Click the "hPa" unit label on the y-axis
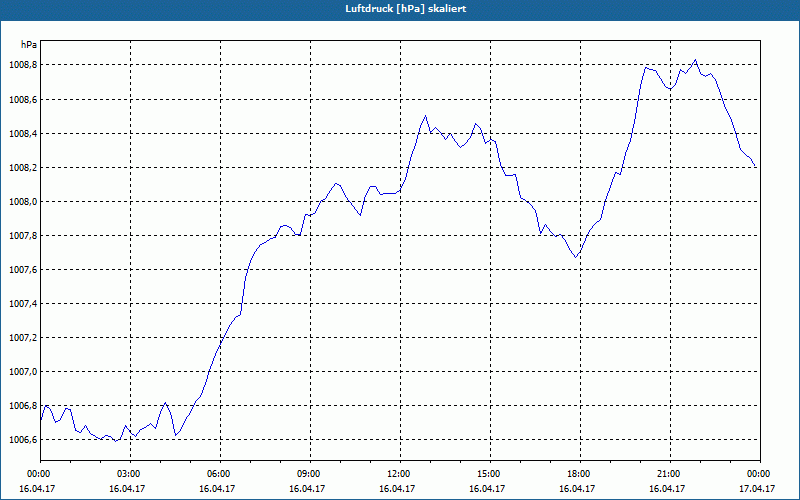Screen dimensions: 800x500 29,45
